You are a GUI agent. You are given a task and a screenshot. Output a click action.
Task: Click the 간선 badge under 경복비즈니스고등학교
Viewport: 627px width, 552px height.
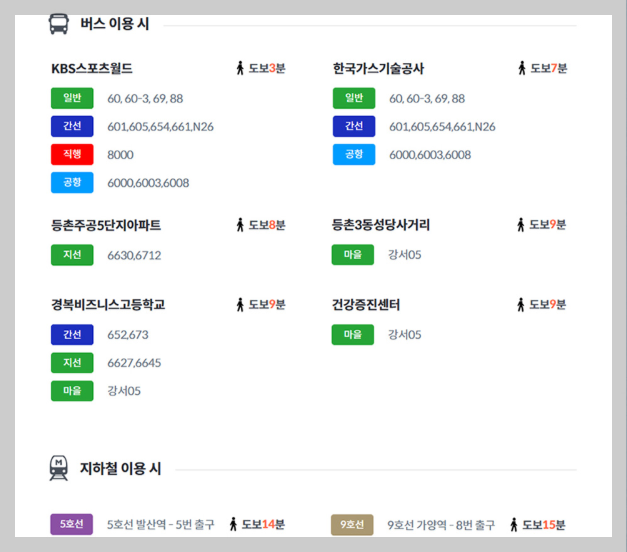[x=72, y=334]
